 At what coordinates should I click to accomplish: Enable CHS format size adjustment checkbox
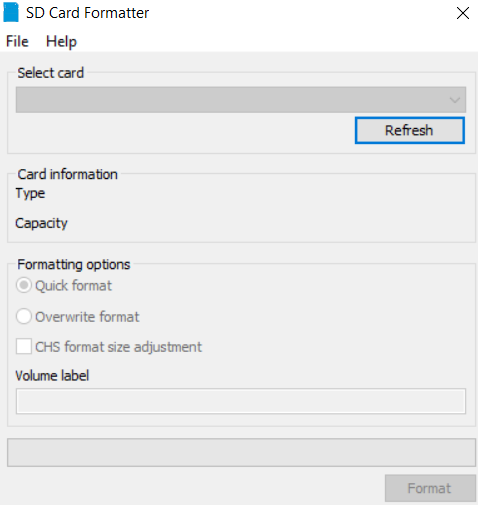(x=24, y=346)
